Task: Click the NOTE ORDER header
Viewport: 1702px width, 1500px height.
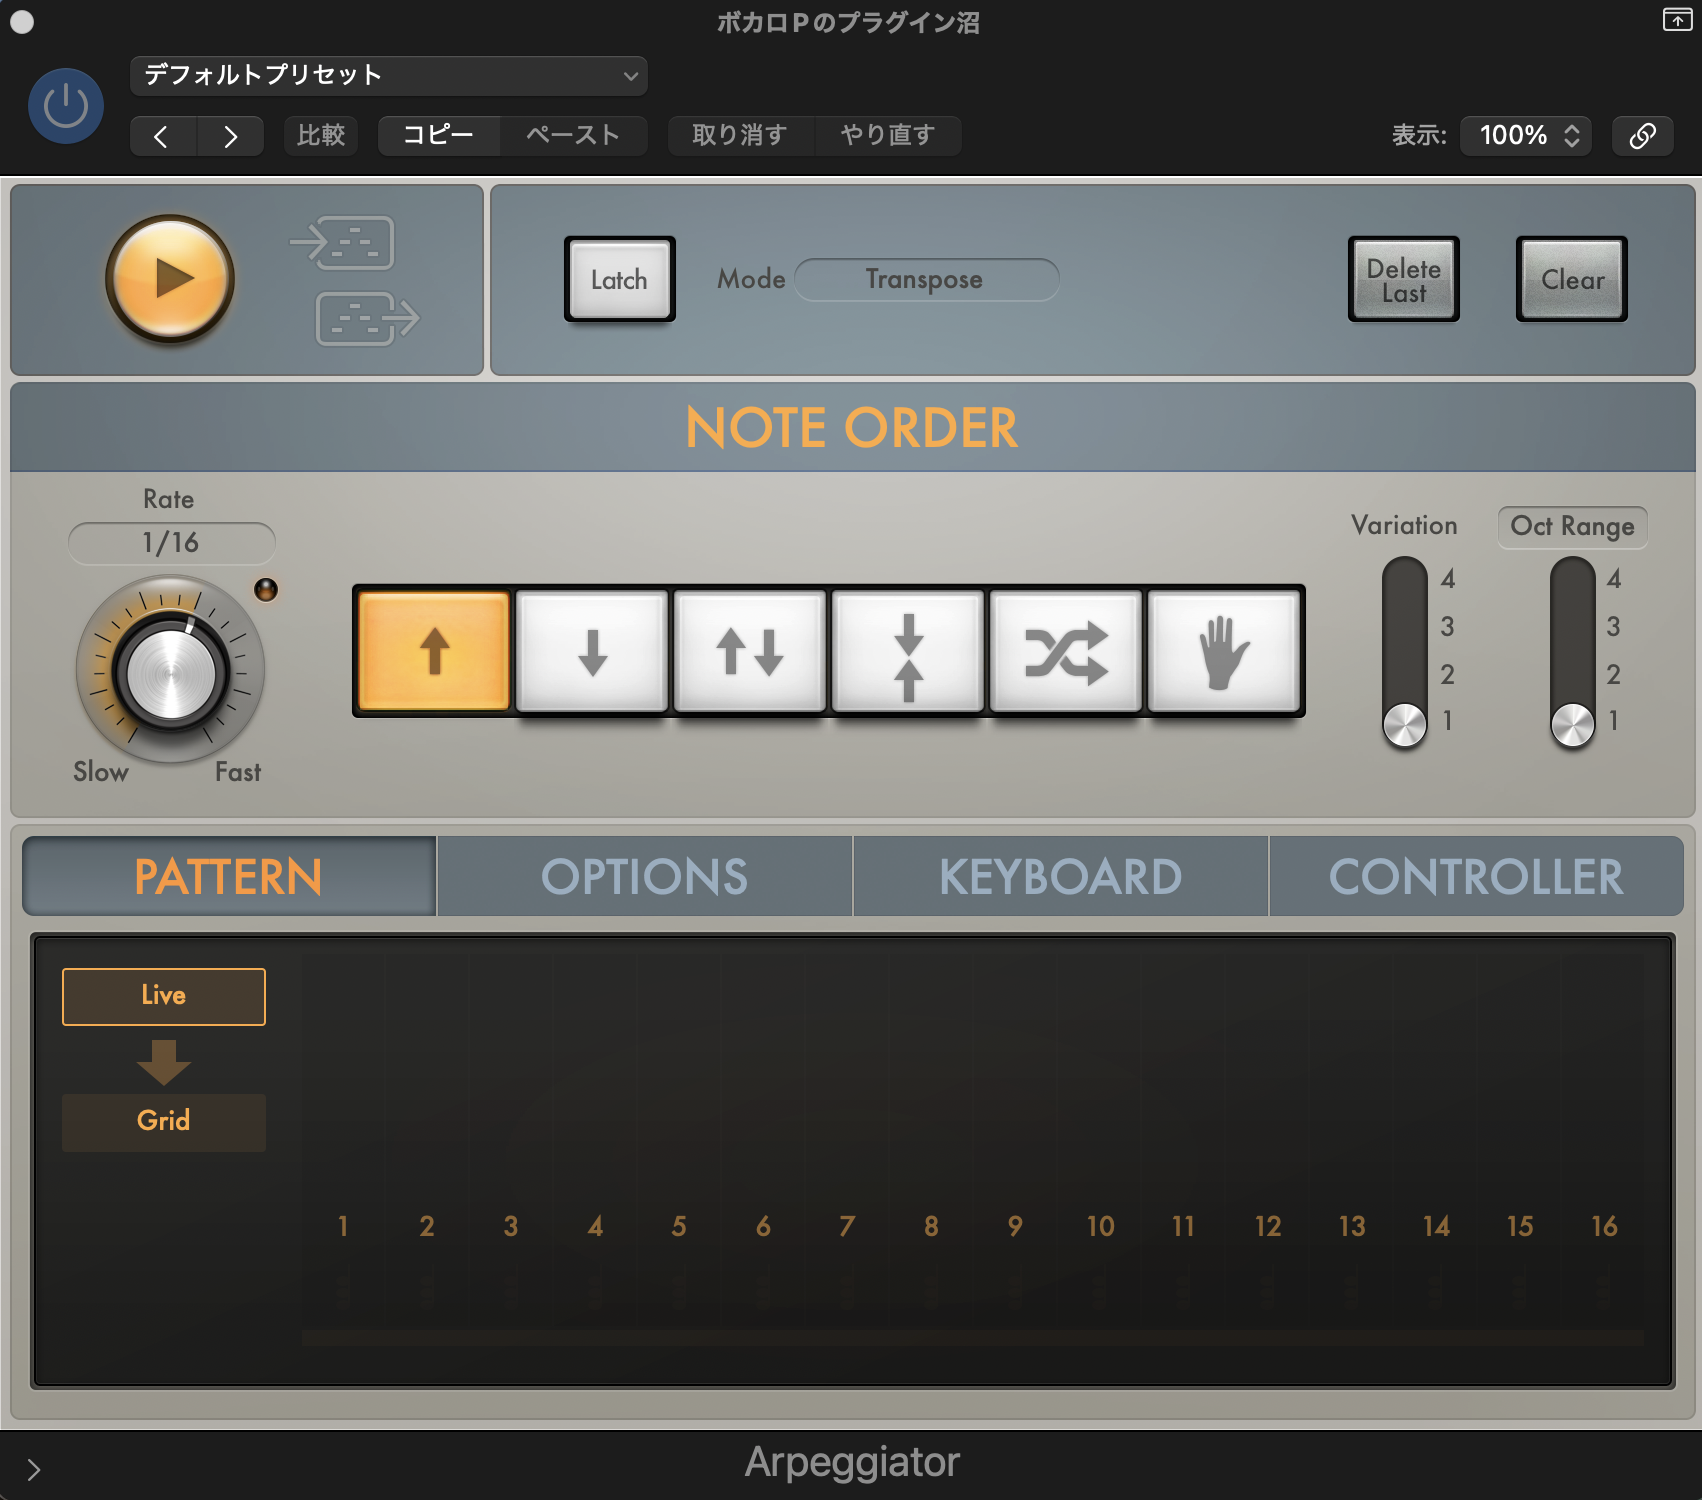Action: click(852, 428)
